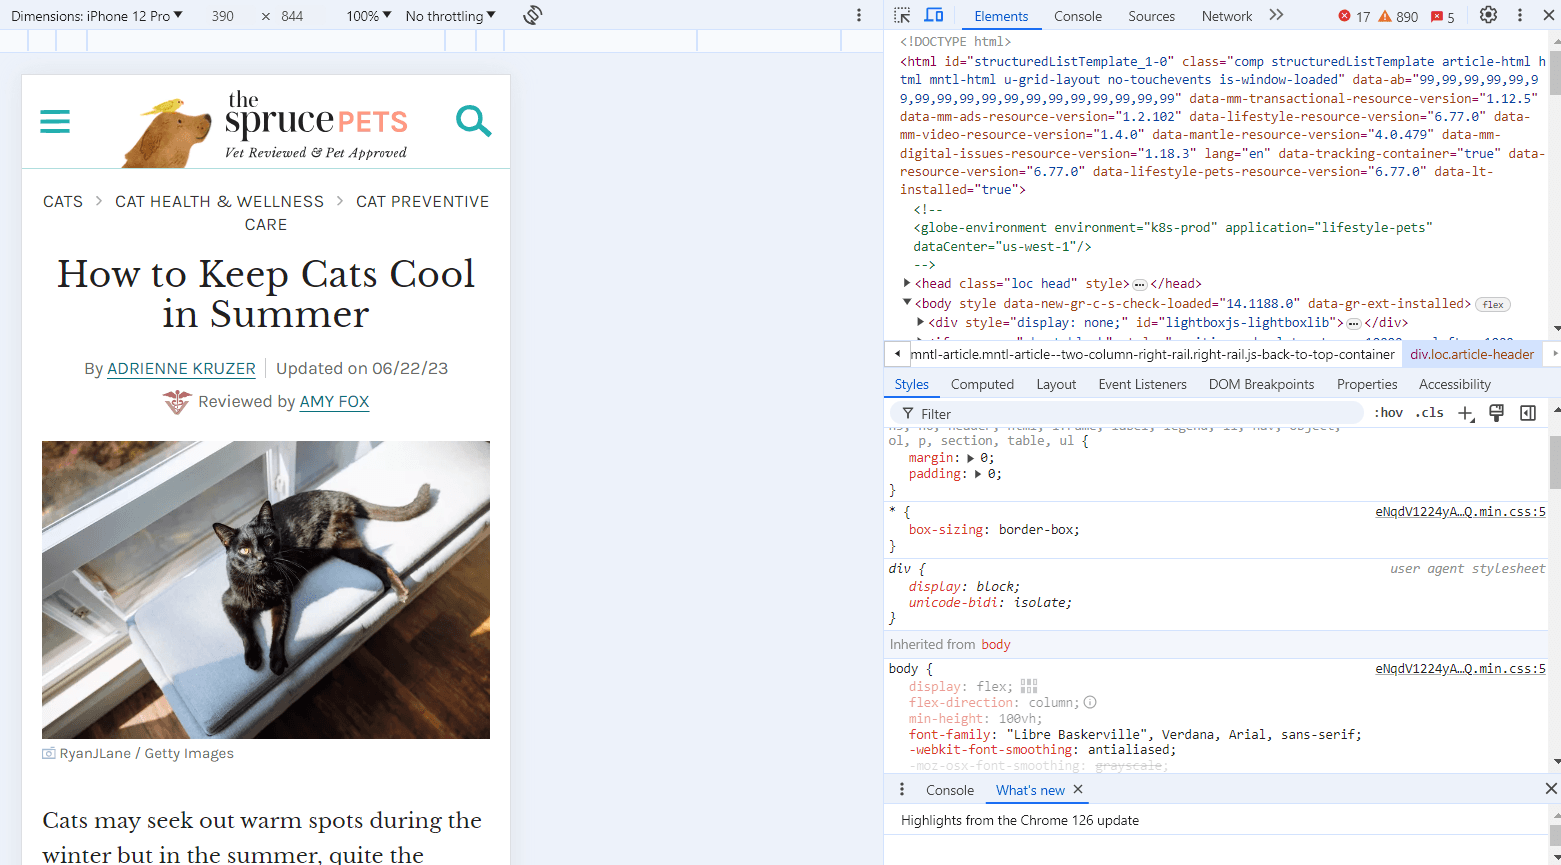Select the Styles tab

pos(911,384)
